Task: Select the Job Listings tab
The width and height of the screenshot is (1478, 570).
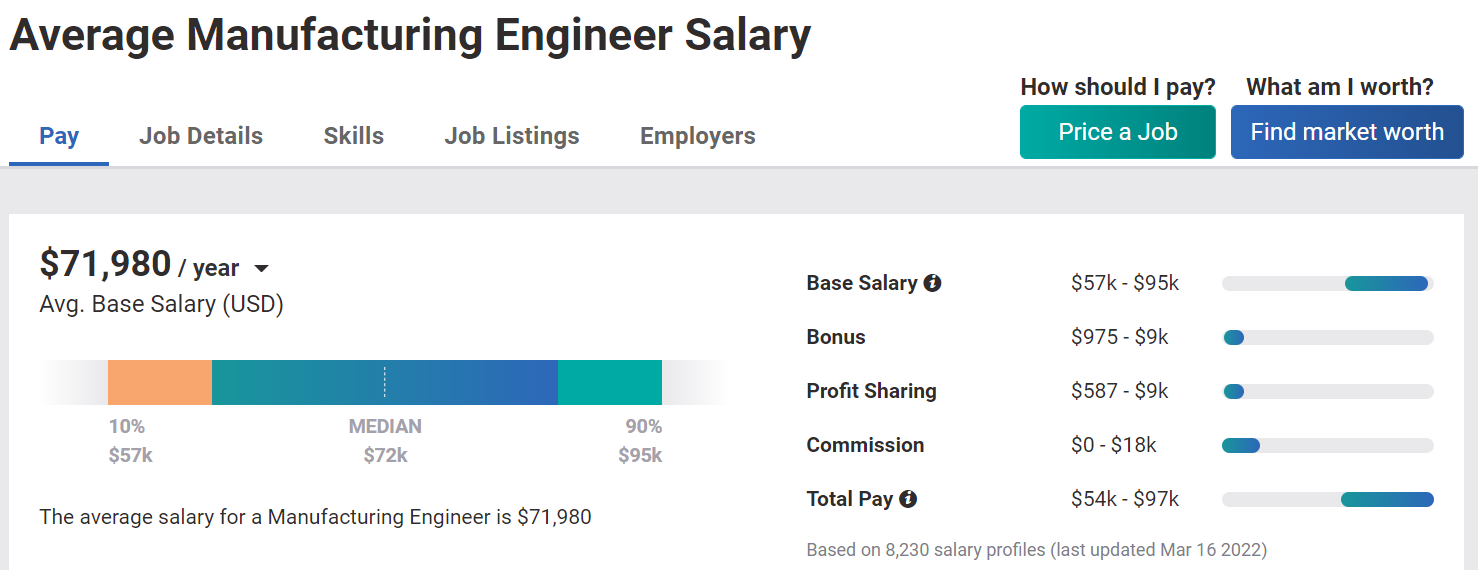Action: pyautogui.click(x=512, y=136)
